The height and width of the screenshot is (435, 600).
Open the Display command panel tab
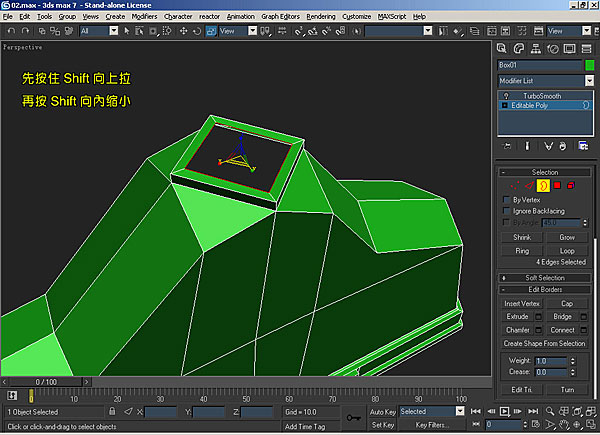tap(569, 49)
